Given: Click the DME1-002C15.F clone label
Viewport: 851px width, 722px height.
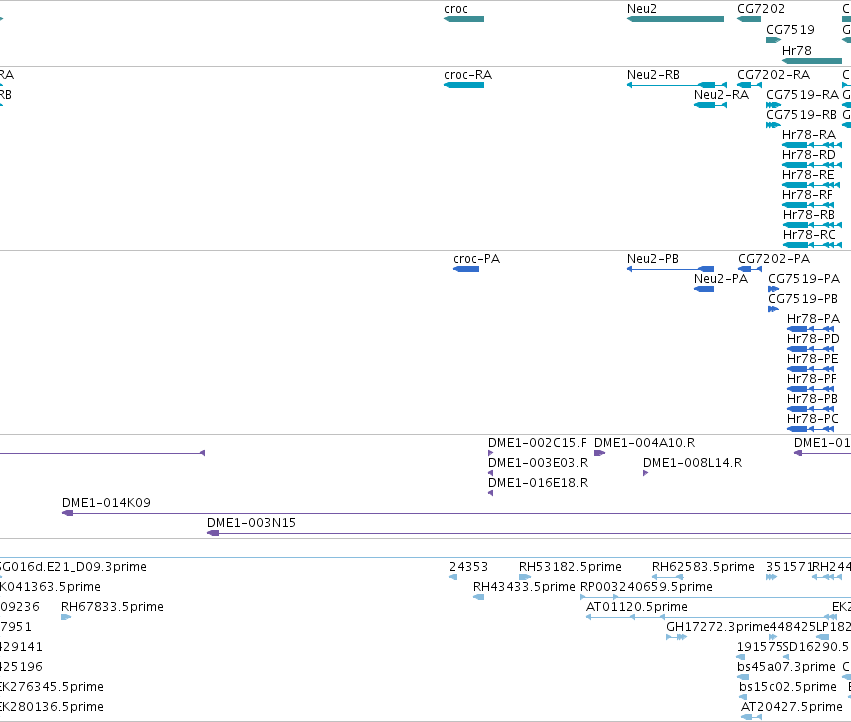Looking at the screenshot, I should pos(537,442).
